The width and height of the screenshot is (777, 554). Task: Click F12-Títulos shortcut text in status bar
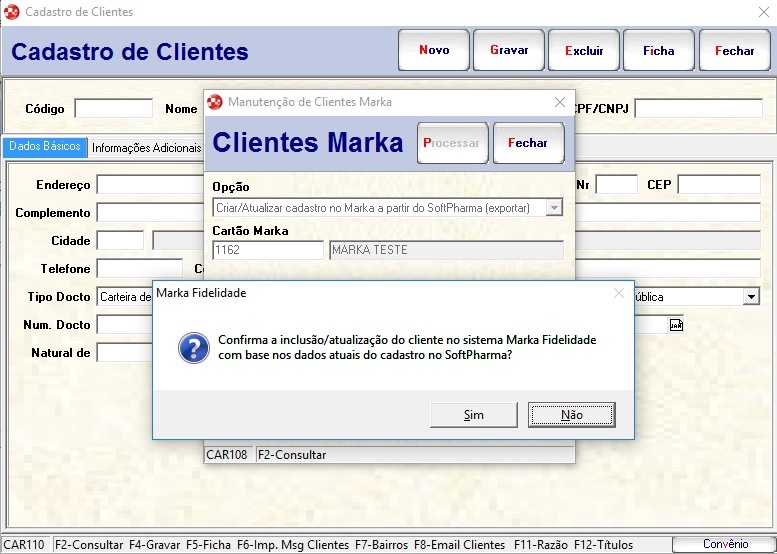tap(604, 545)
